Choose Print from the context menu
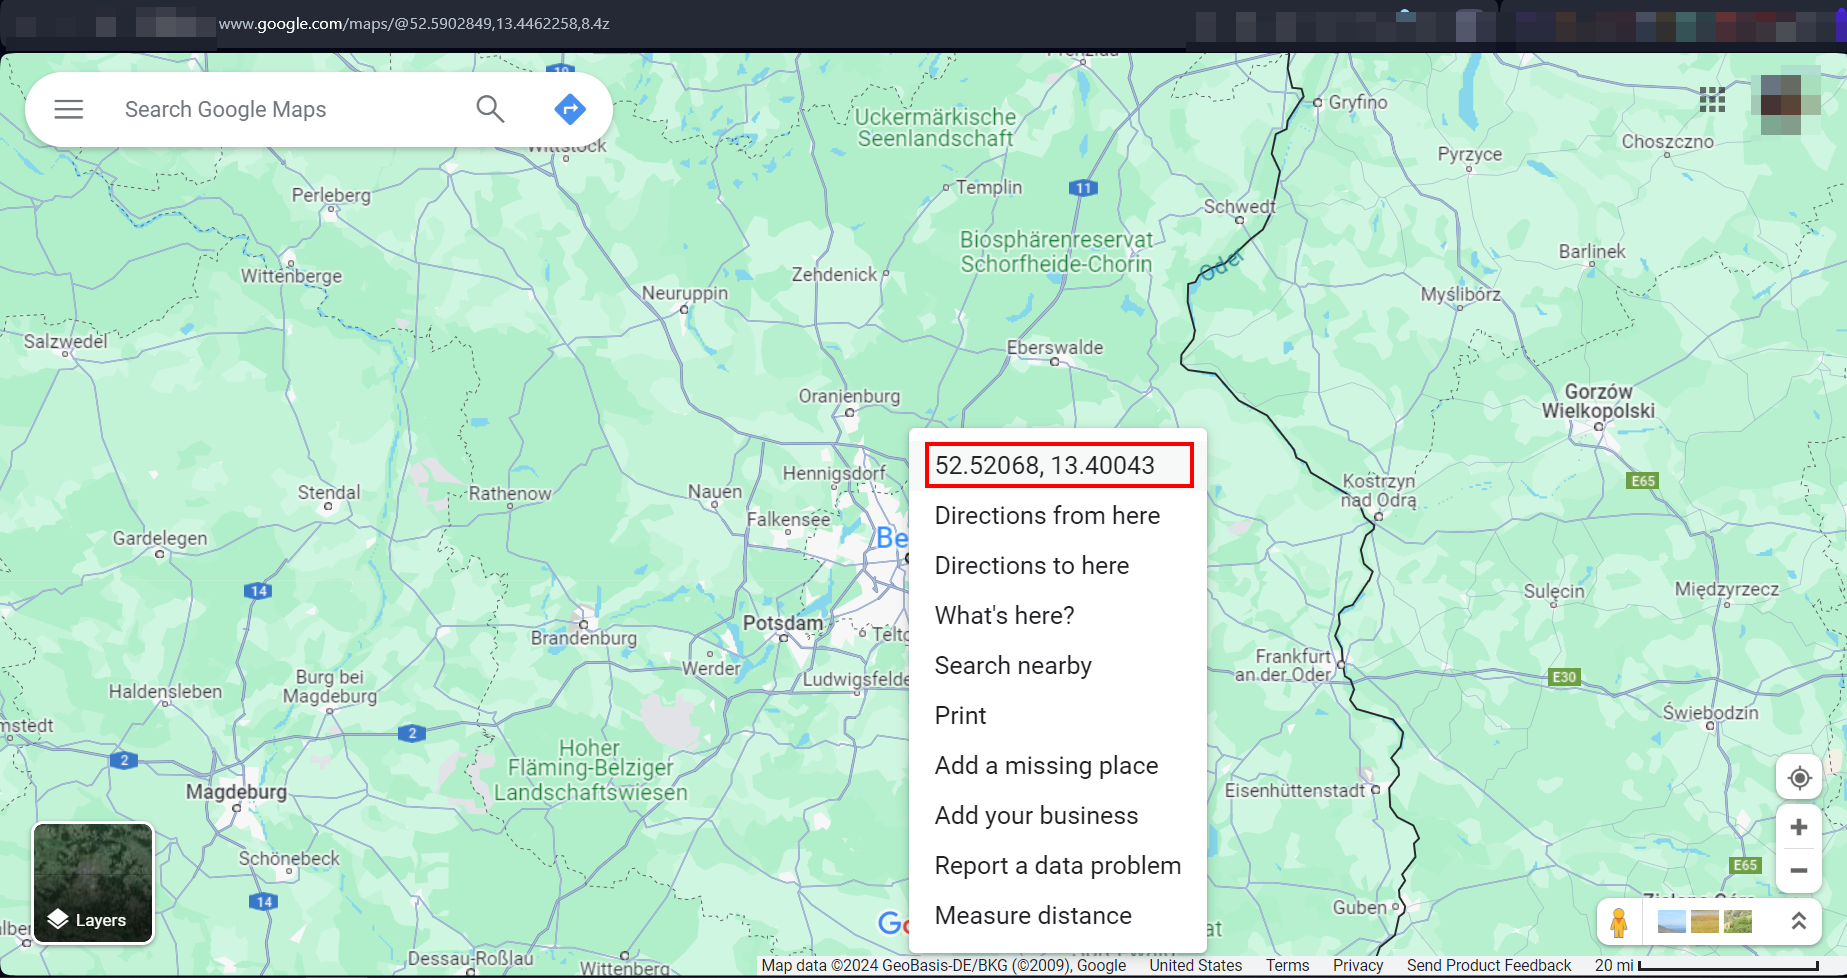 [1057, 715]
